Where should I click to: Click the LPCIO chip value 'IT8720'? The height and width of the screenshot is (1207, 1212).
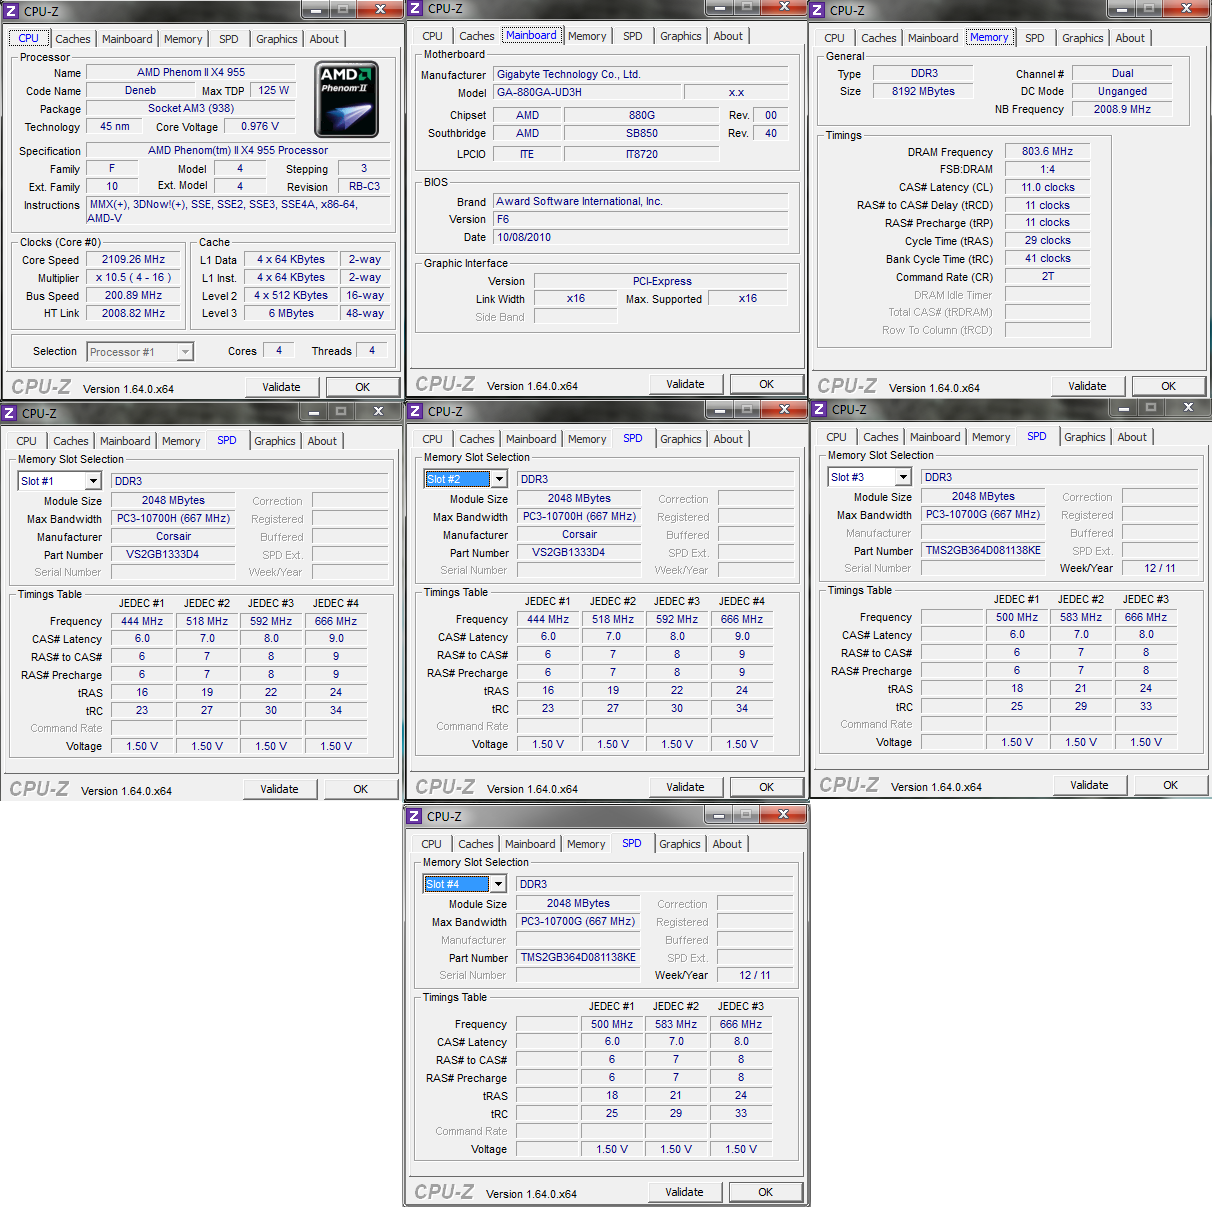(x=642, y=154)
